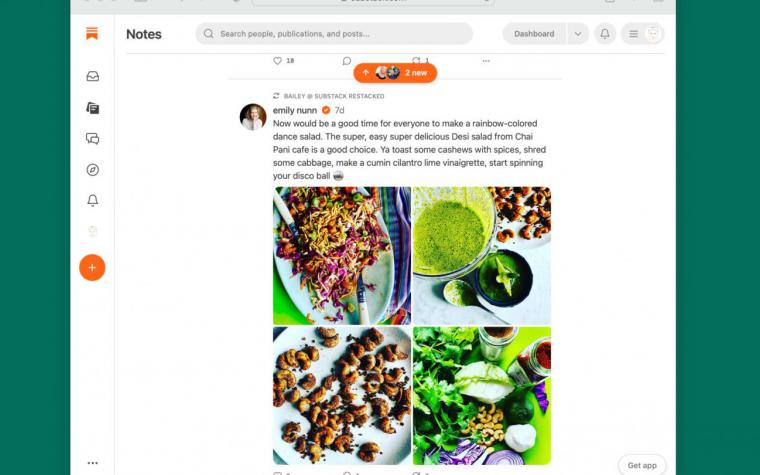Click the notifications bell in the top bar
This screenshot has height=475, width=760.
605,34
